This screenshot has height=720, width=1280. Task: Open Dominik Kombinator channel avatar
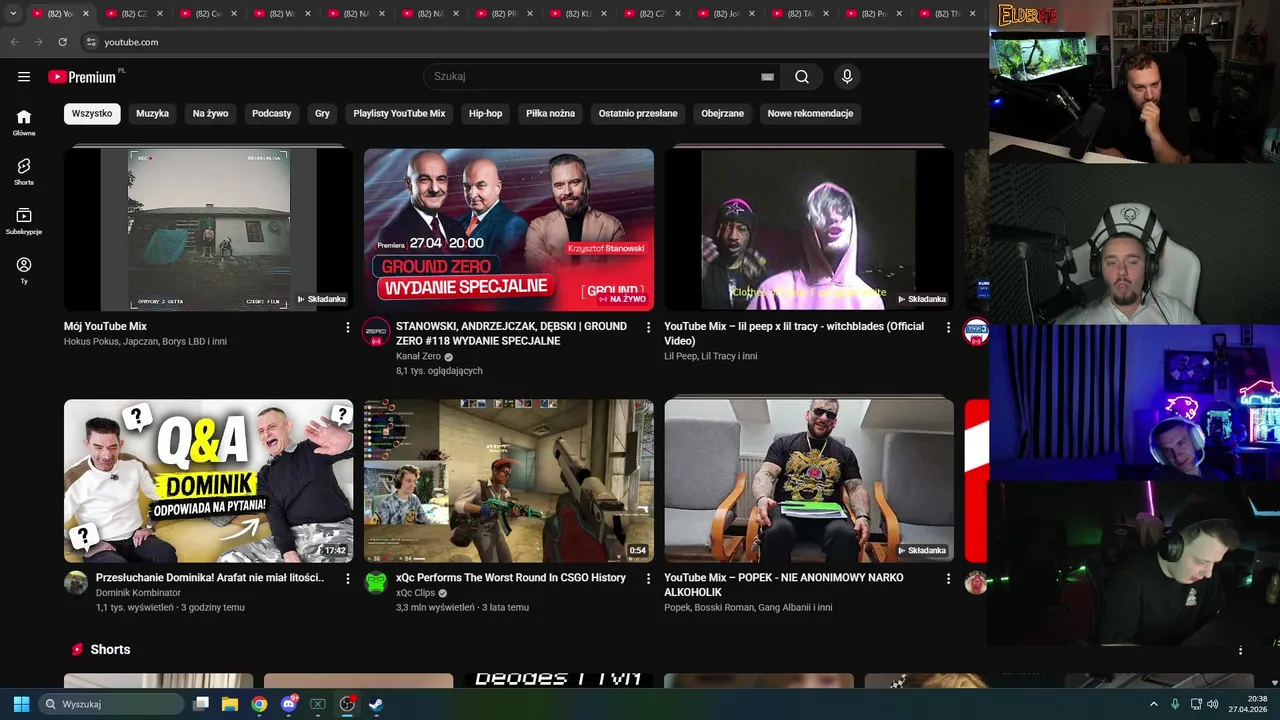pos(76,583)
